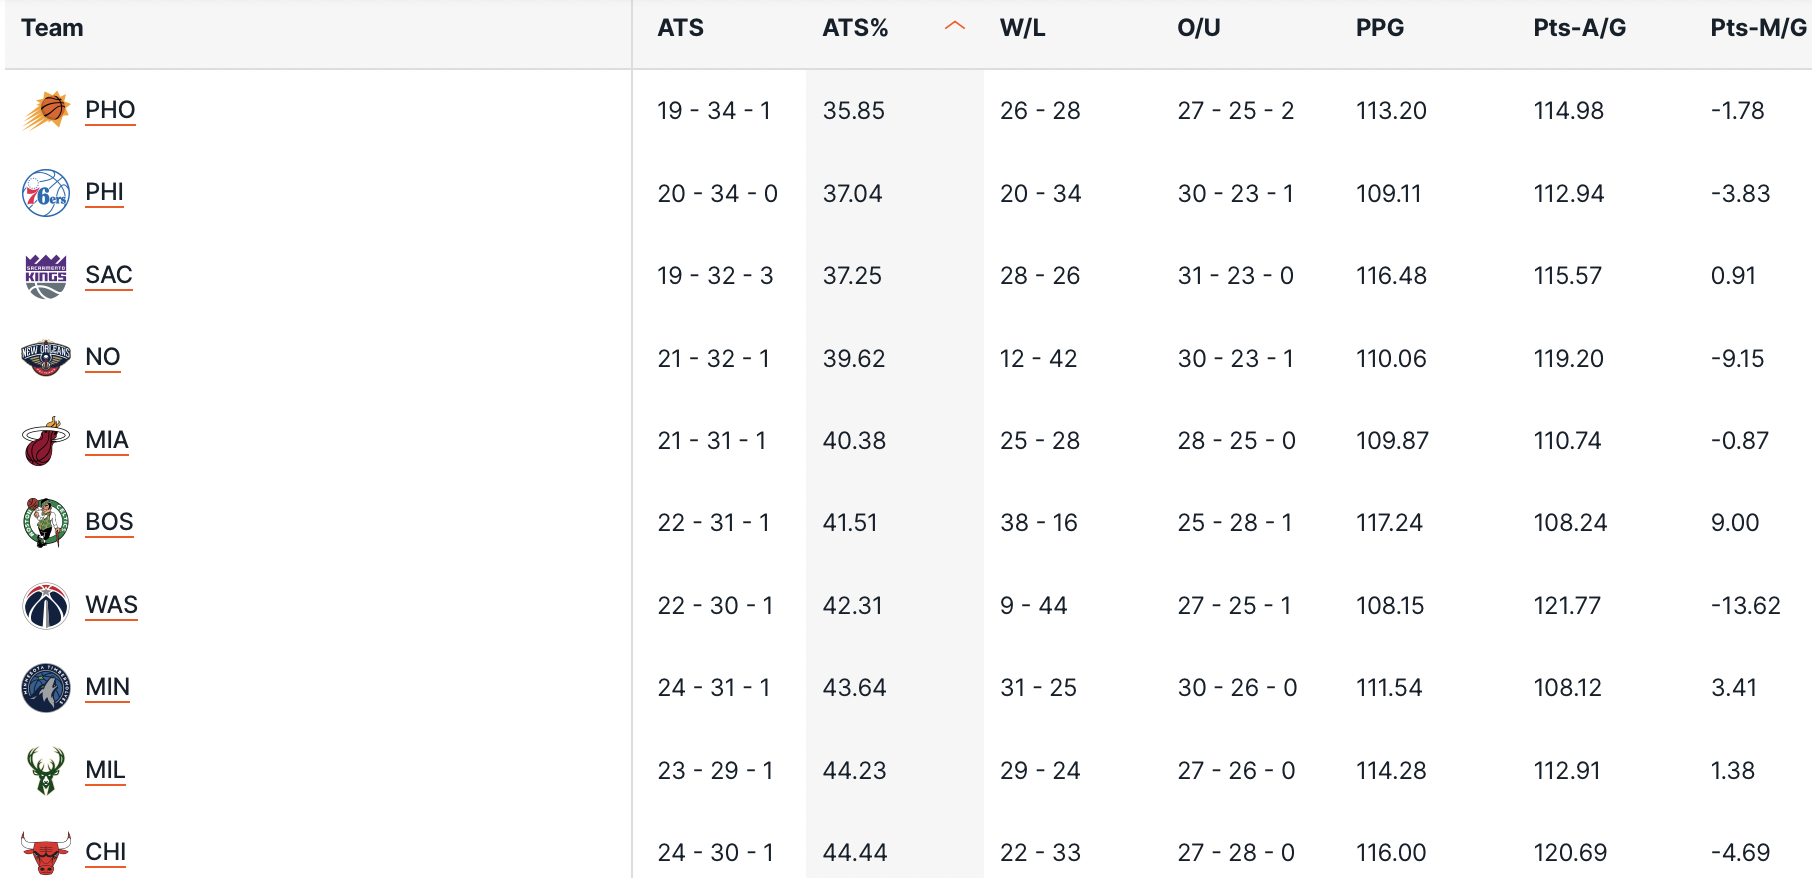Open the SAC team link
Image resolution: width=1812 pixels, height=878 pixels.
pos(109,275)
